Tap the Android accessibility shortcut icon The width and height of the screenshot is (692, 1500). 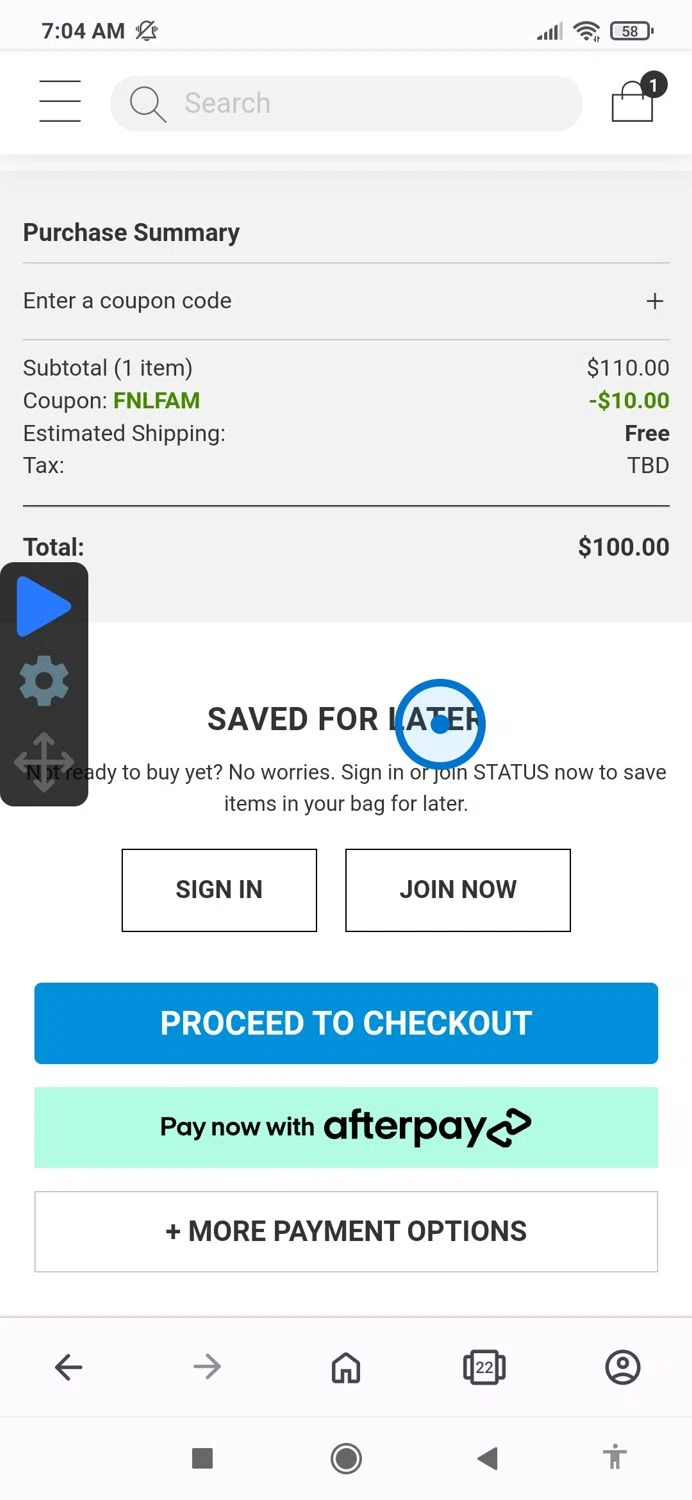tap(616, 1457)
